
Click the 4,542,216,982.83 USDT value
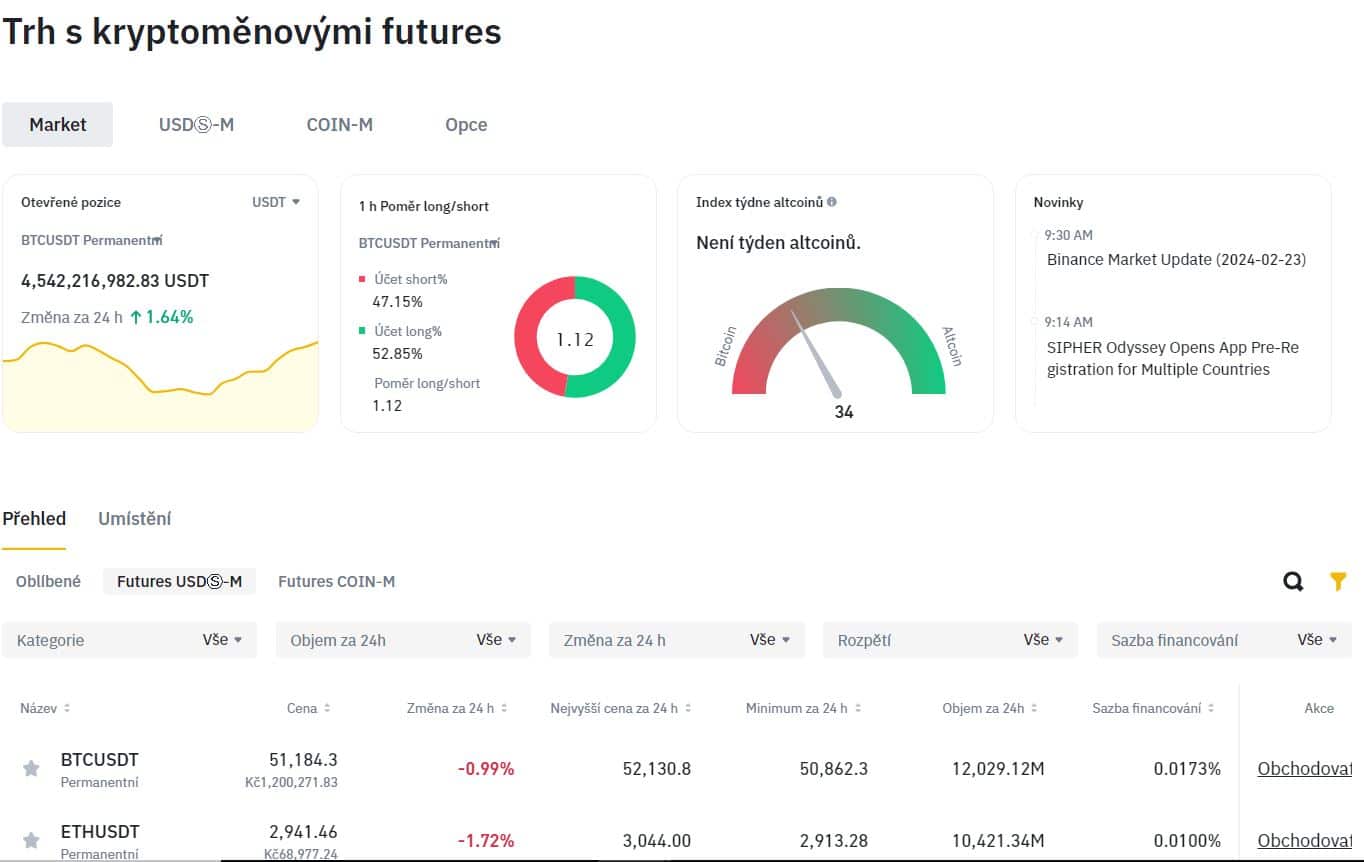point(115,281)
